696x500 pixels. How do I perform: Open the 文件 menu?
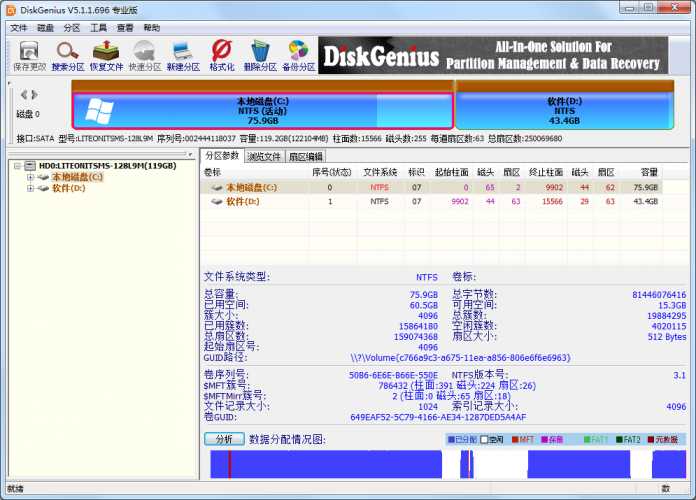point(19,28)
